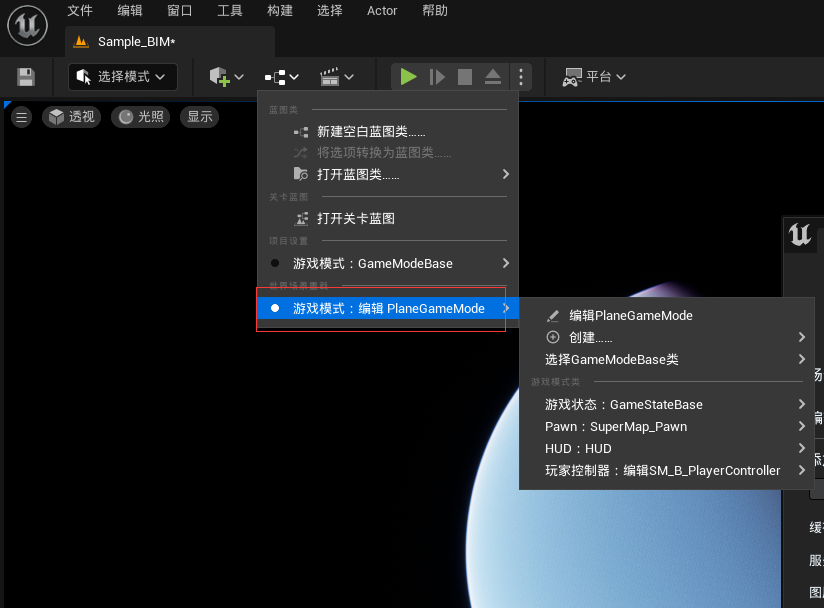Screen dimensions: 824x608
Task: Choose 编辑PlaneGameMode in submenu
Action: (x=666, y=315)
